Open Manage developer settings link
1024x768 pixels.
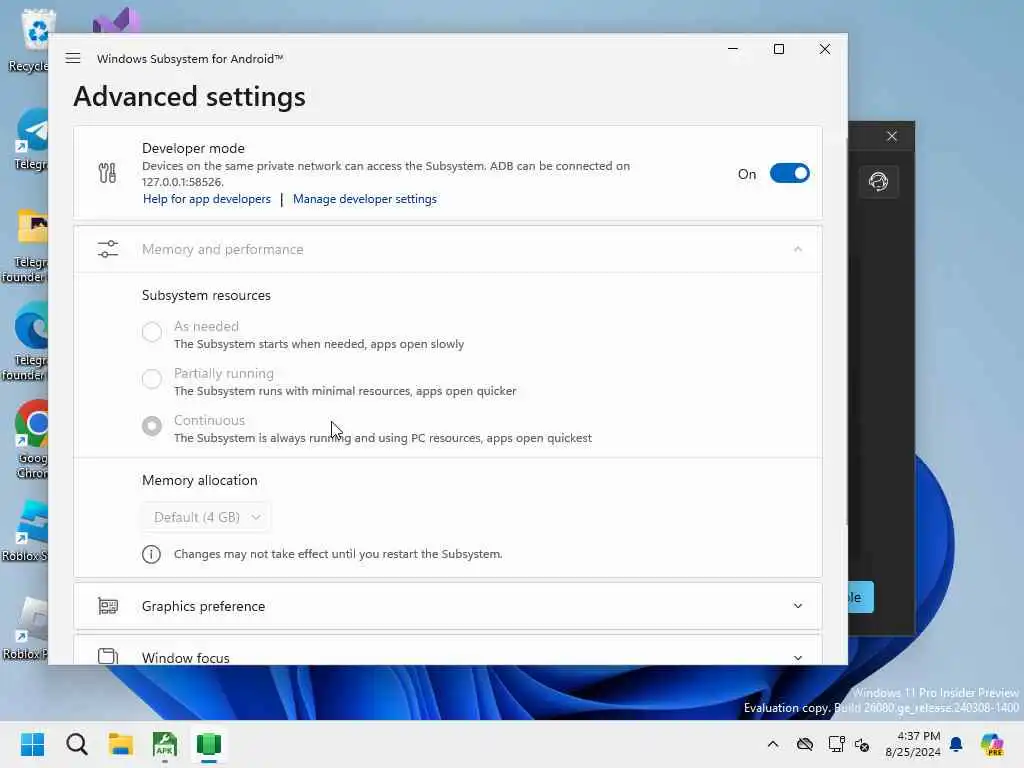click(x=364, y=199)
